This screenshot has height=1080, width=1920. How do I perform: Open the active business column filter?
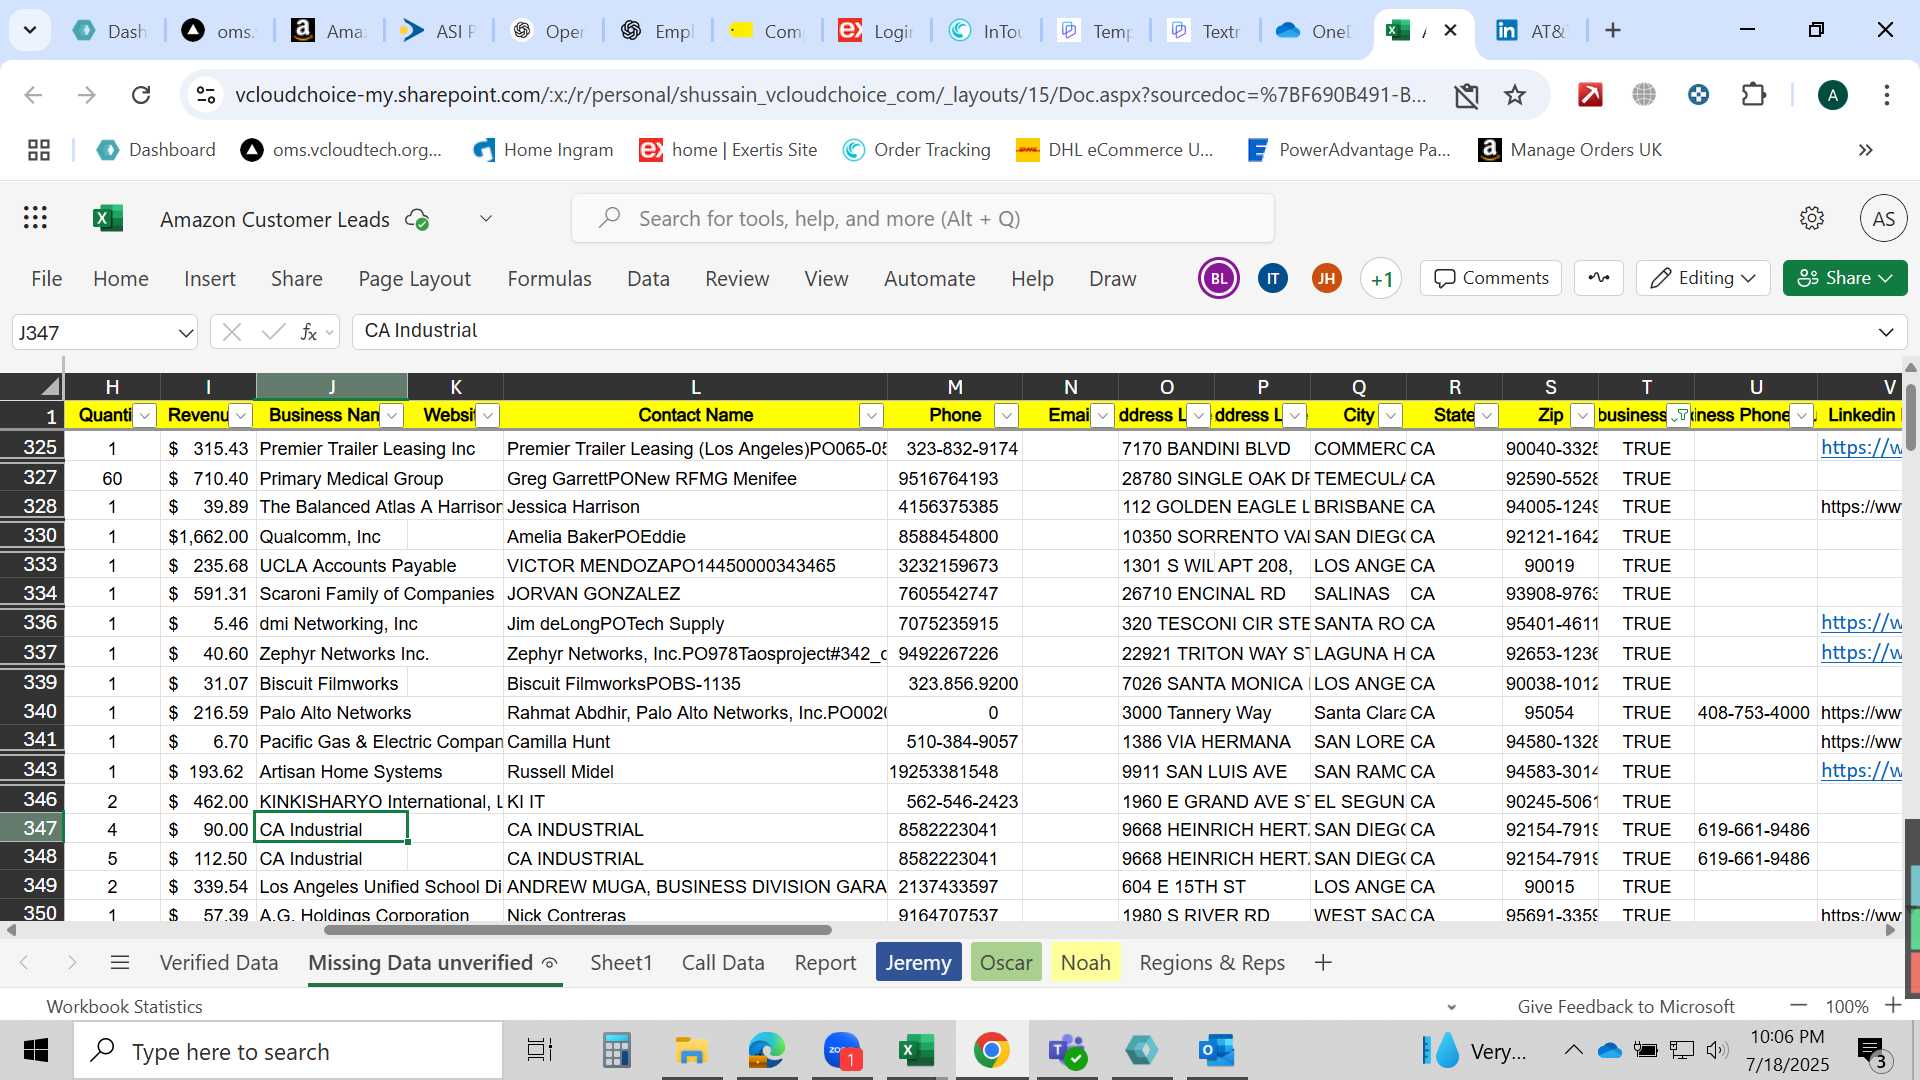click(x=1681, y=415)
